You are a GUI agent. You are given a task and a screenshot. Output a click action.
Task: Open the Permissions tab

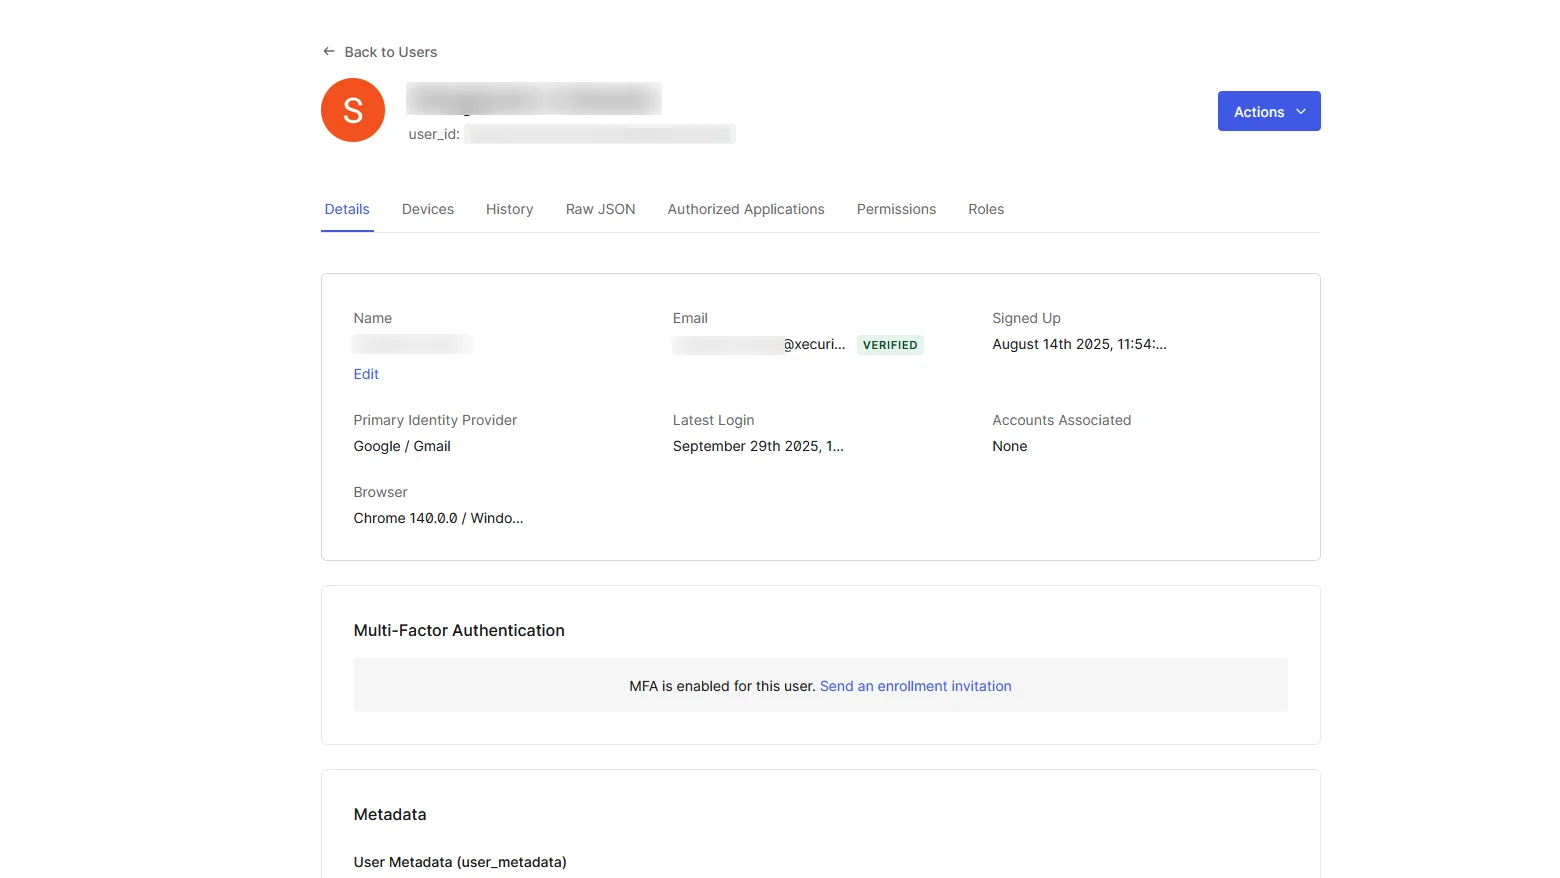[x=896, y=209]
